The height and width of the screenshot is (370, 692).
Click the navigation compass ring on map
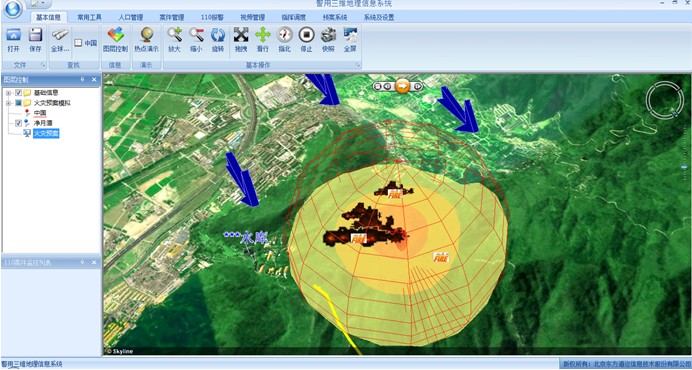[663, 100]
